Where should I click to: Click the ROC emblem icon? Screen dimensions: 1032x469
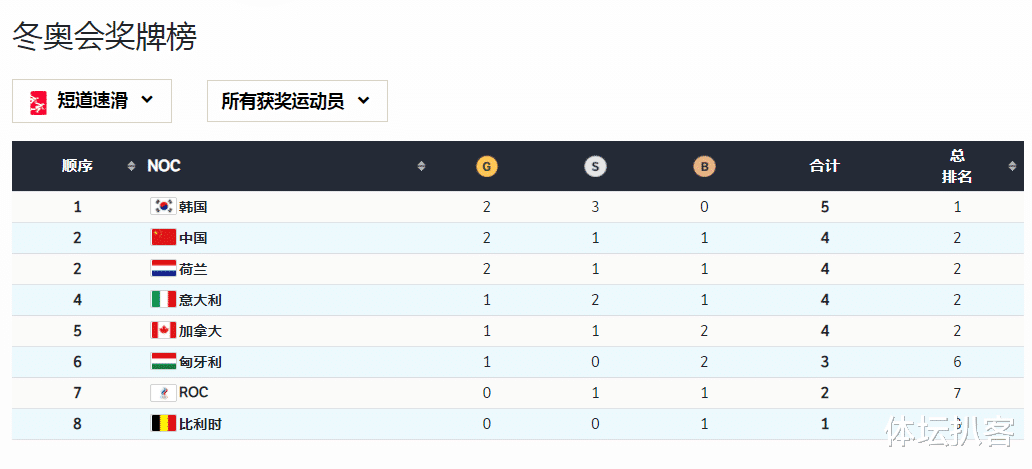click(164, 393)
